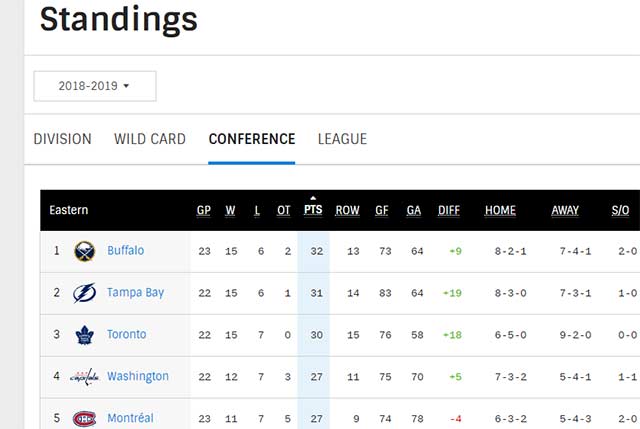Select the Conference standings tab

pos(252,139)
